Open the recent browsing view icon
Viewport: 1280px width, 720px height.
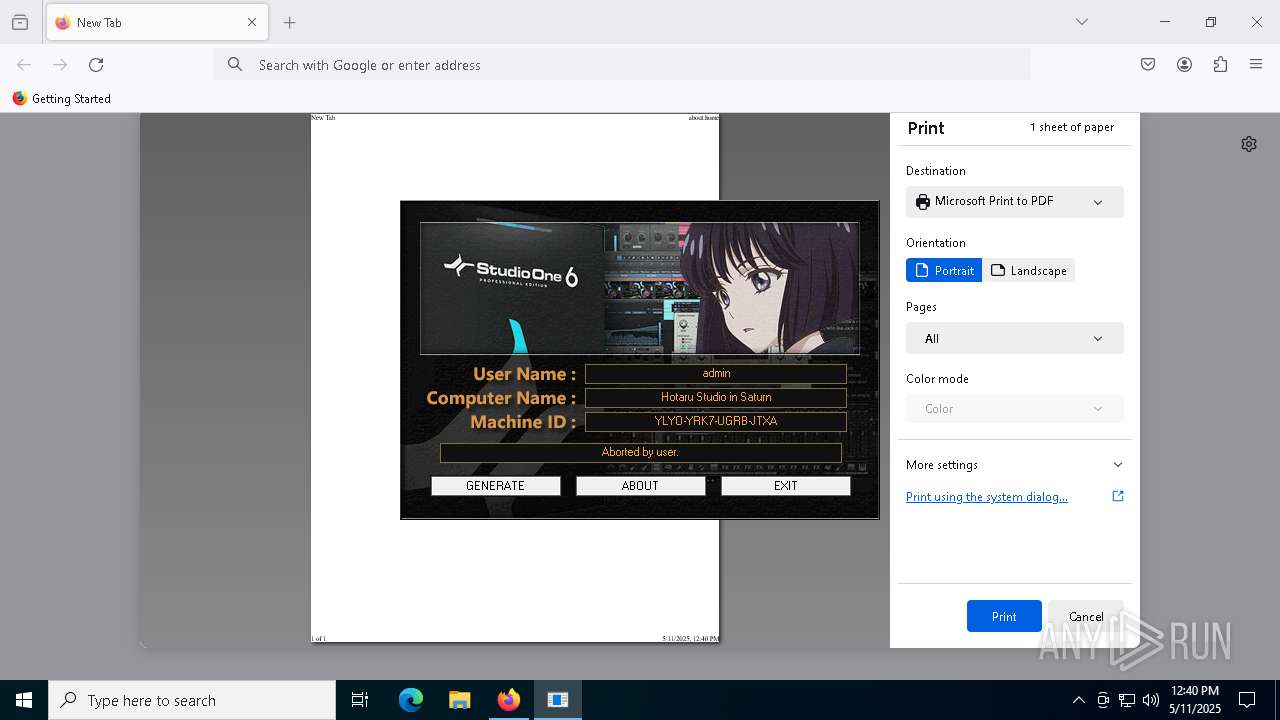tap(20, 22)
